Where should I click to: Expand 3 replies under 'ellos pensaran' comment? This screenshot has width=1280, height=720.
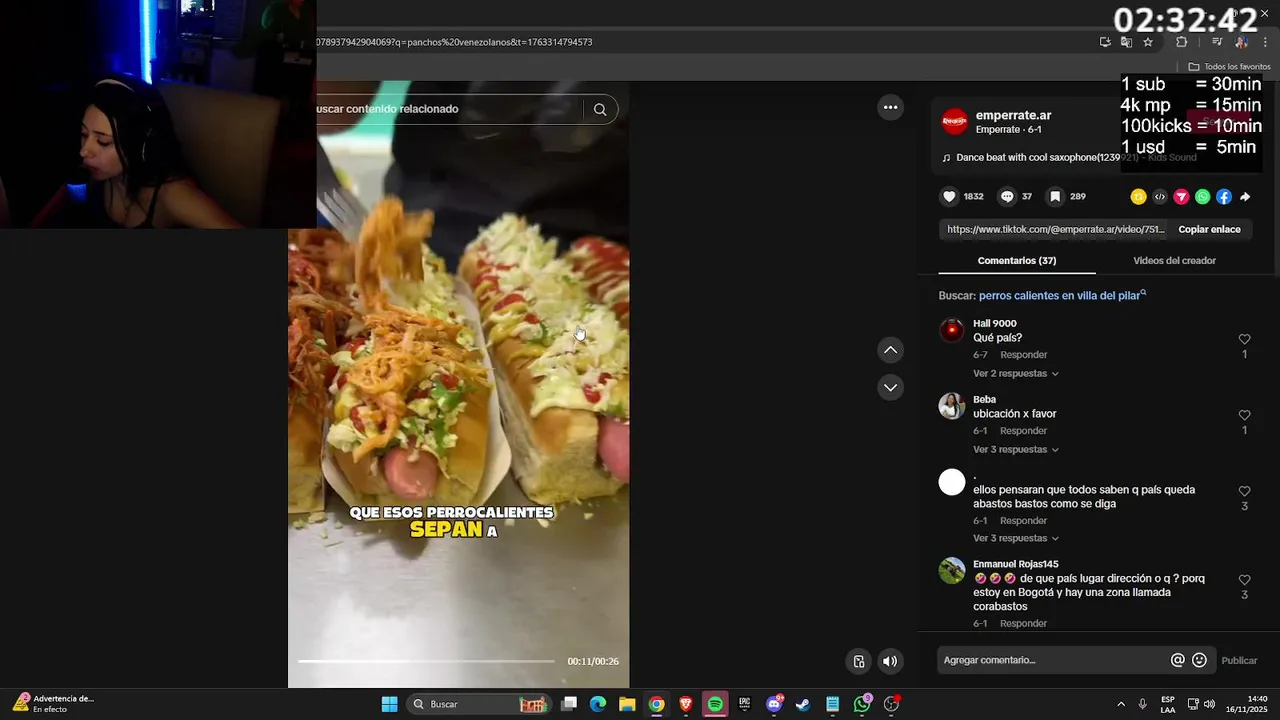click(x=1015, y=539)
